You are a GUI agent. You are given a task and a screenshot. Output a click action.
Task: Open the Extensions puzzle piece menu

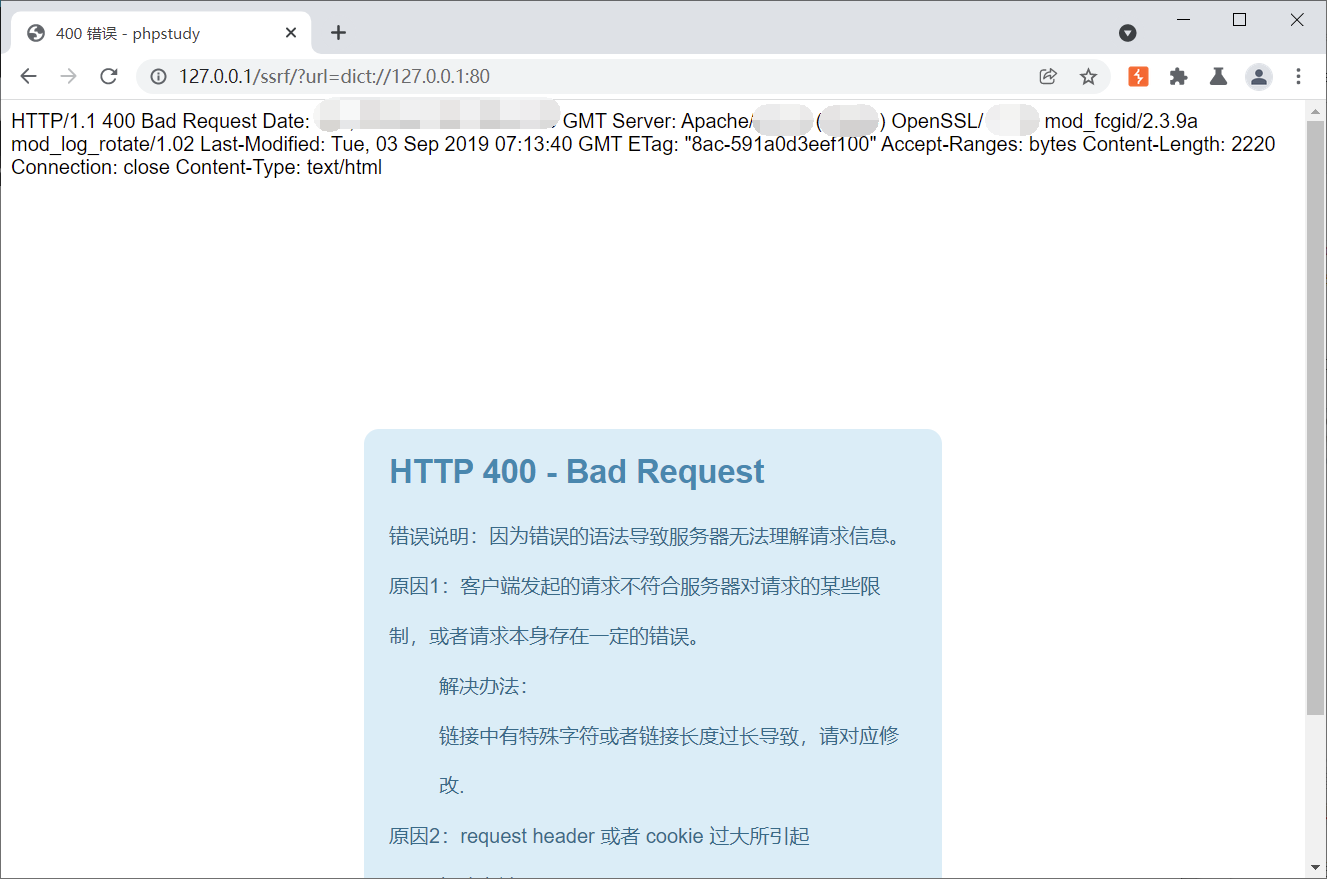click(1178, 76)
